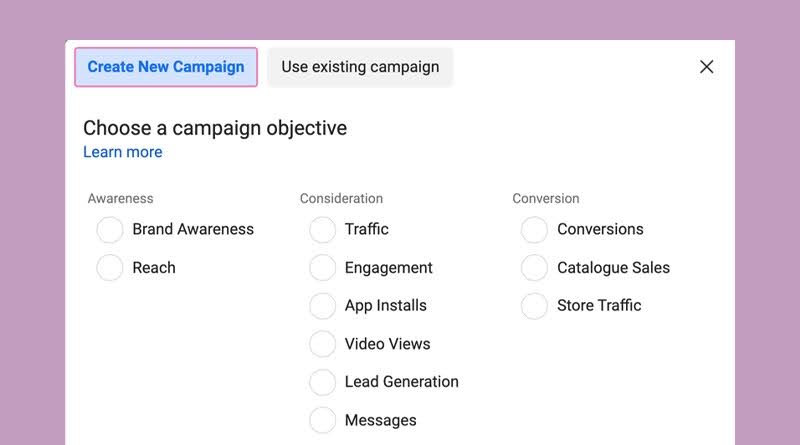This screenshot has height=445, width=800.
Task: Choose the Video Views radio button
Action: coord(322,344)
